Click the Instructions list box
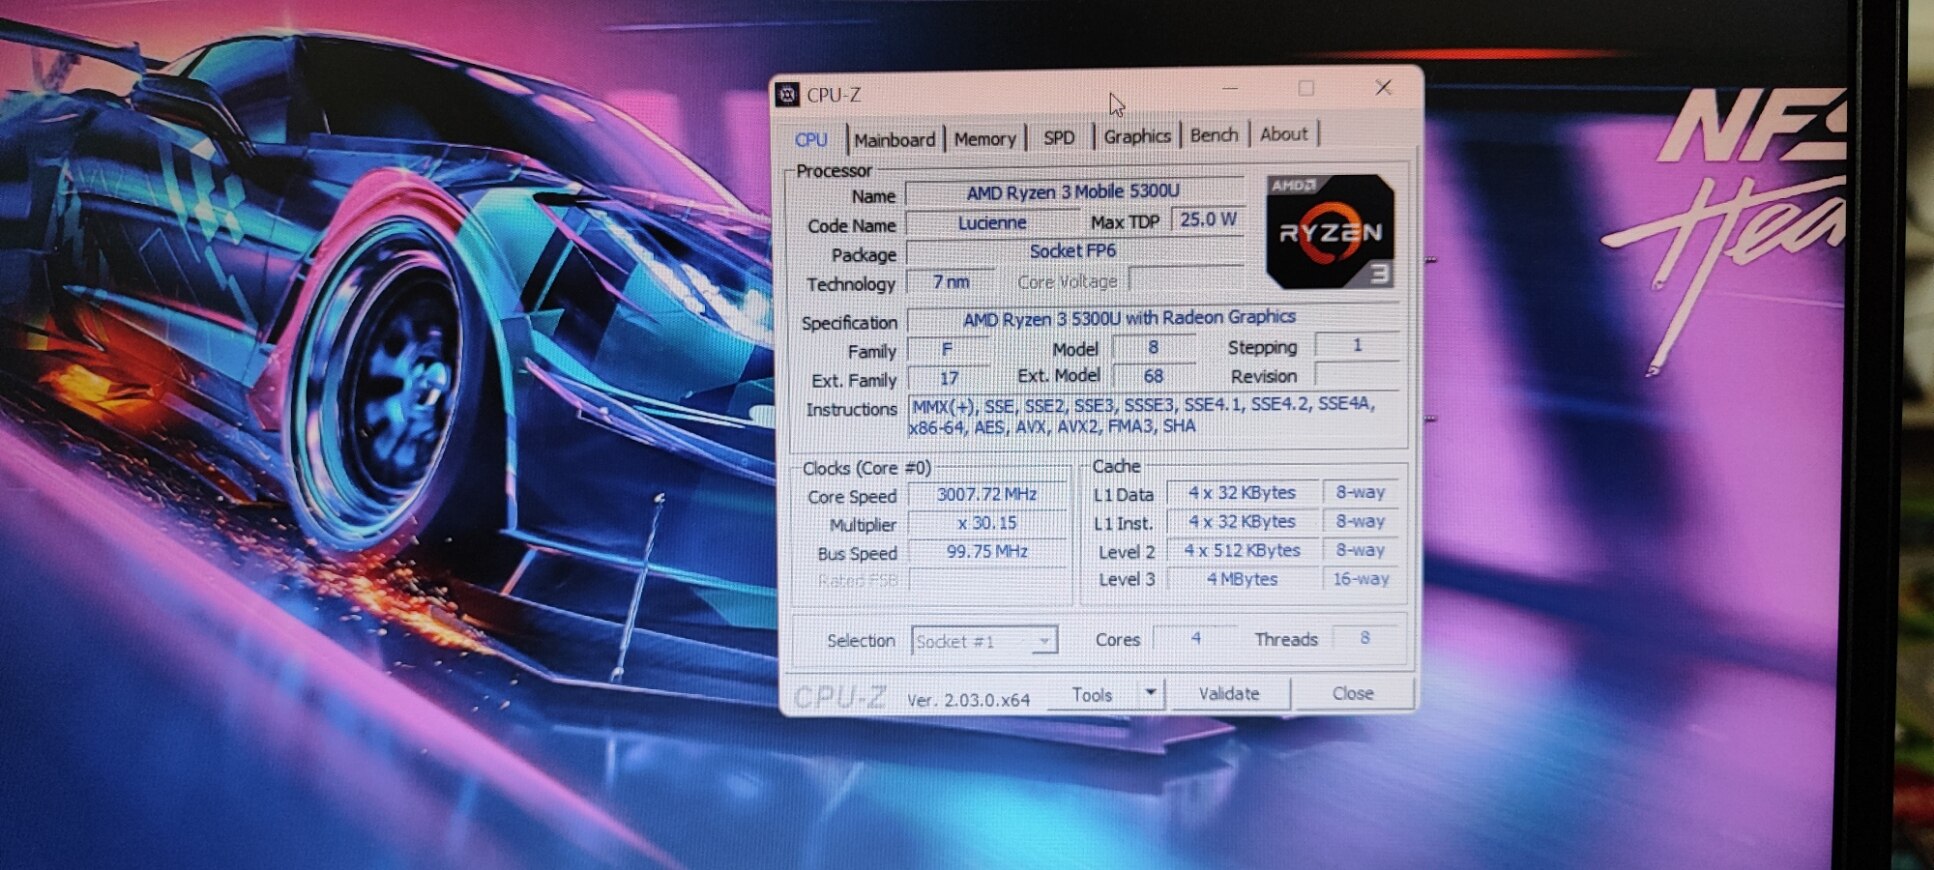 pyautogui.click(x=1152, y=416)
